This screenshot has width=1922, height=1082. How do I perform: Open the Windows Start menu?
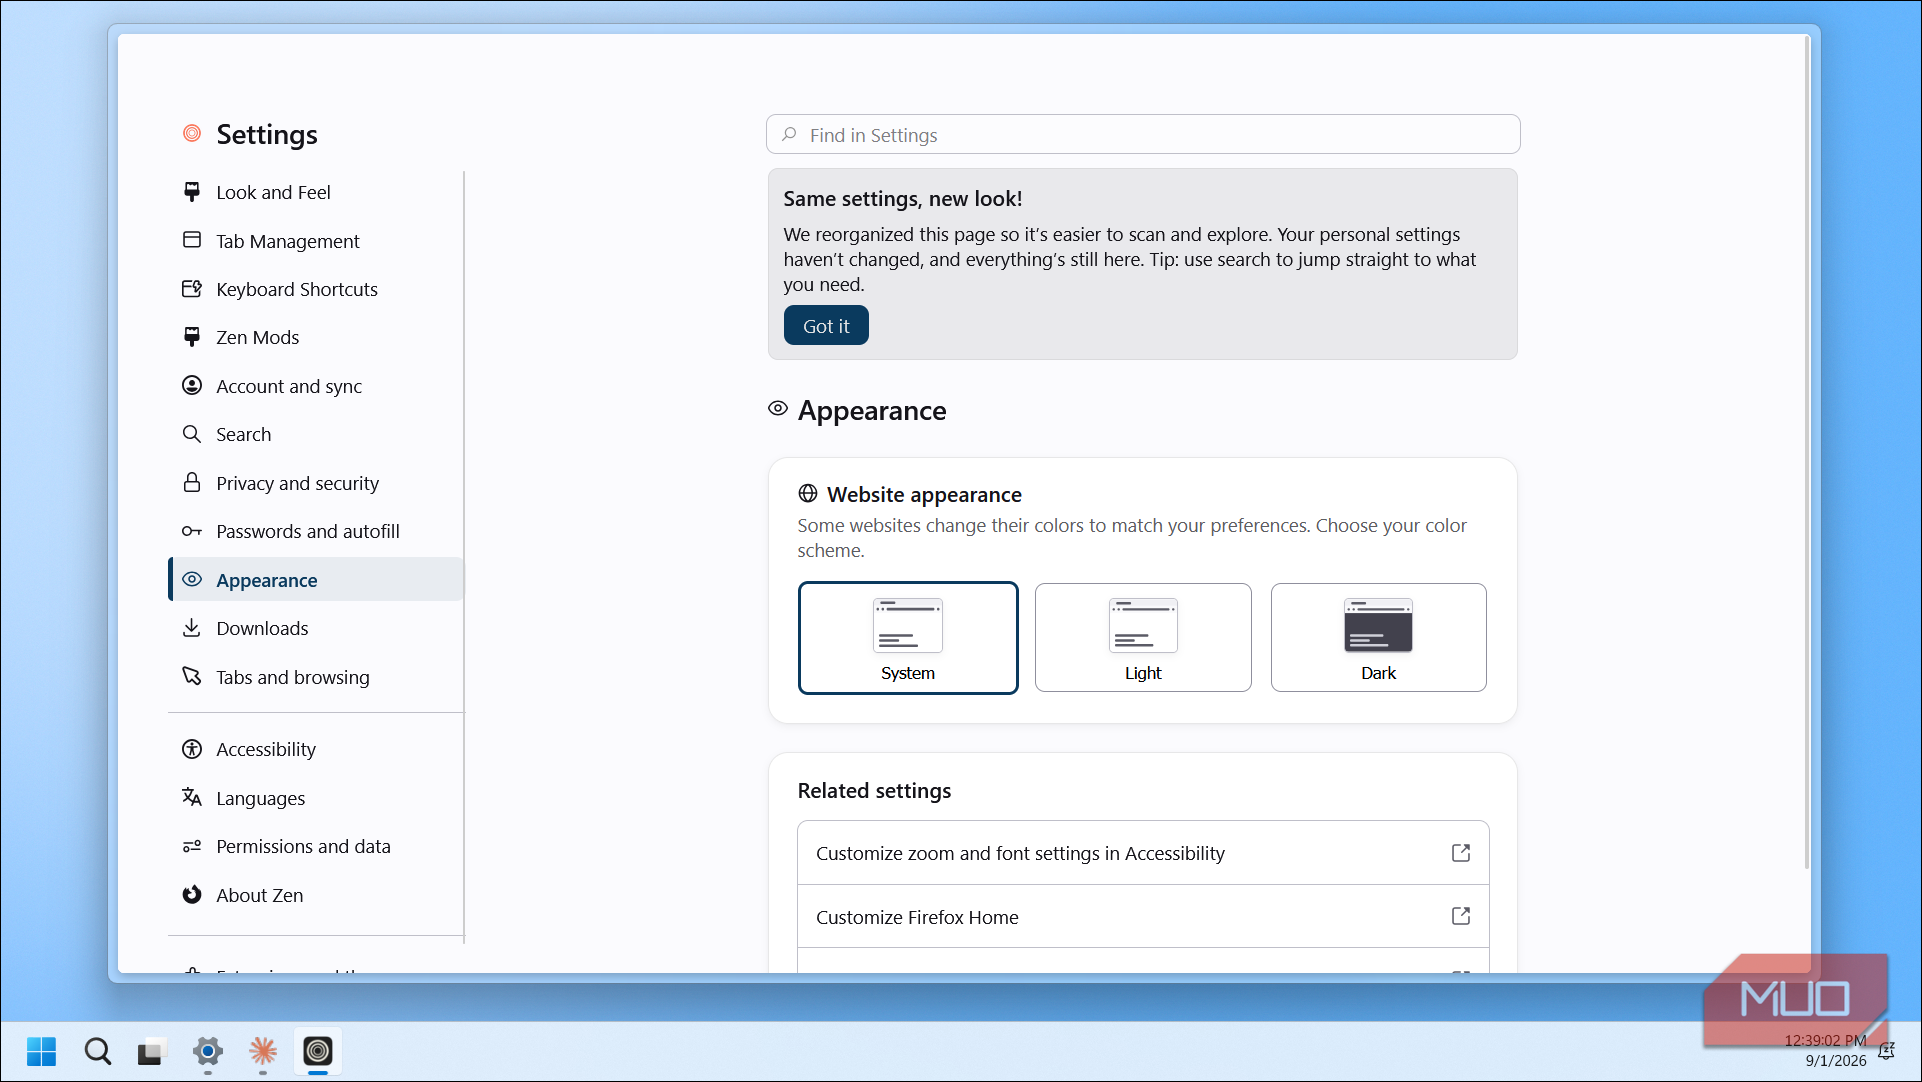coord(41,1052)
